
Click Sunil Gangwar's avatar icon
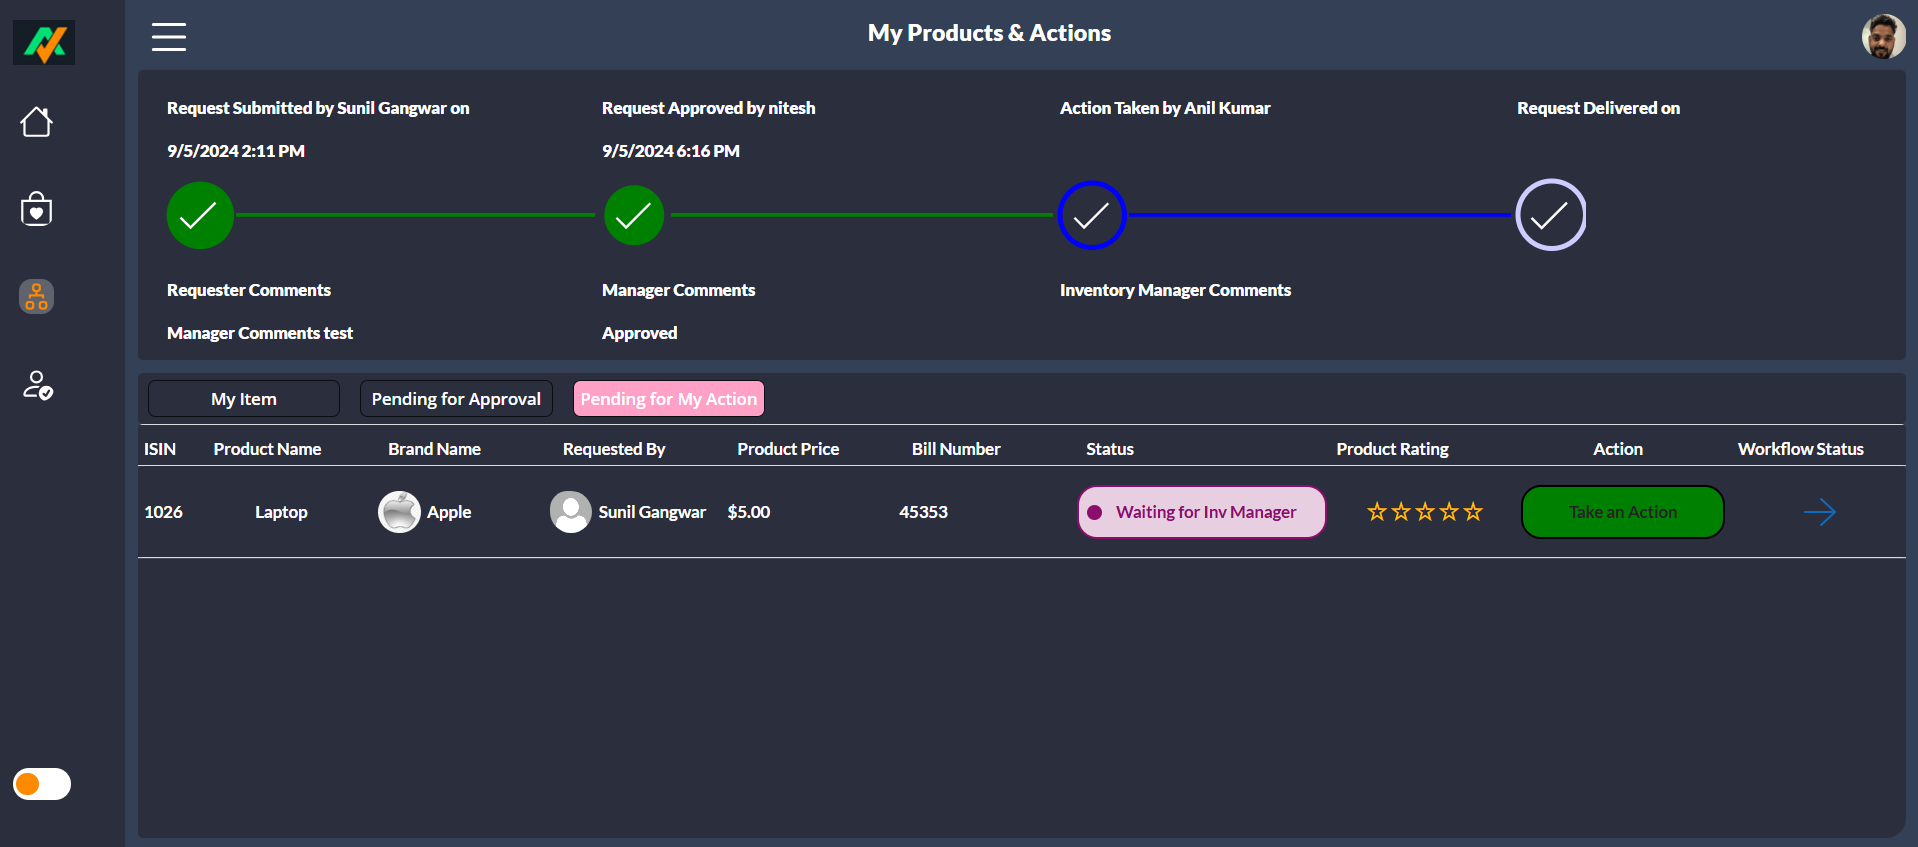571,512
